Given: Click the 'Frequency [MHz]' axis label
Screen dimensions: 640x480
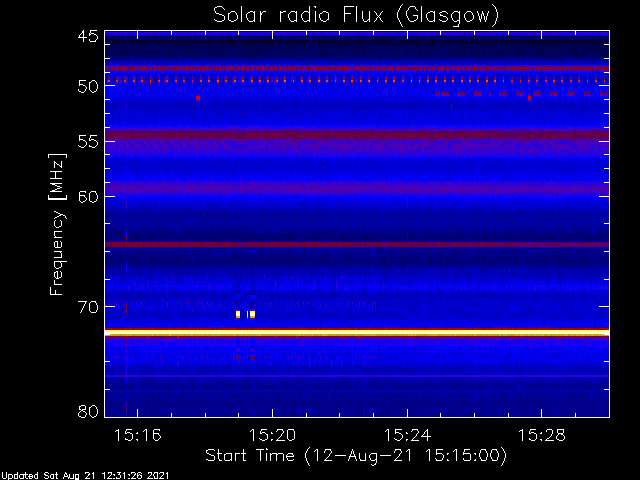Looking at the screenshot, I should (x=57, y=224).
